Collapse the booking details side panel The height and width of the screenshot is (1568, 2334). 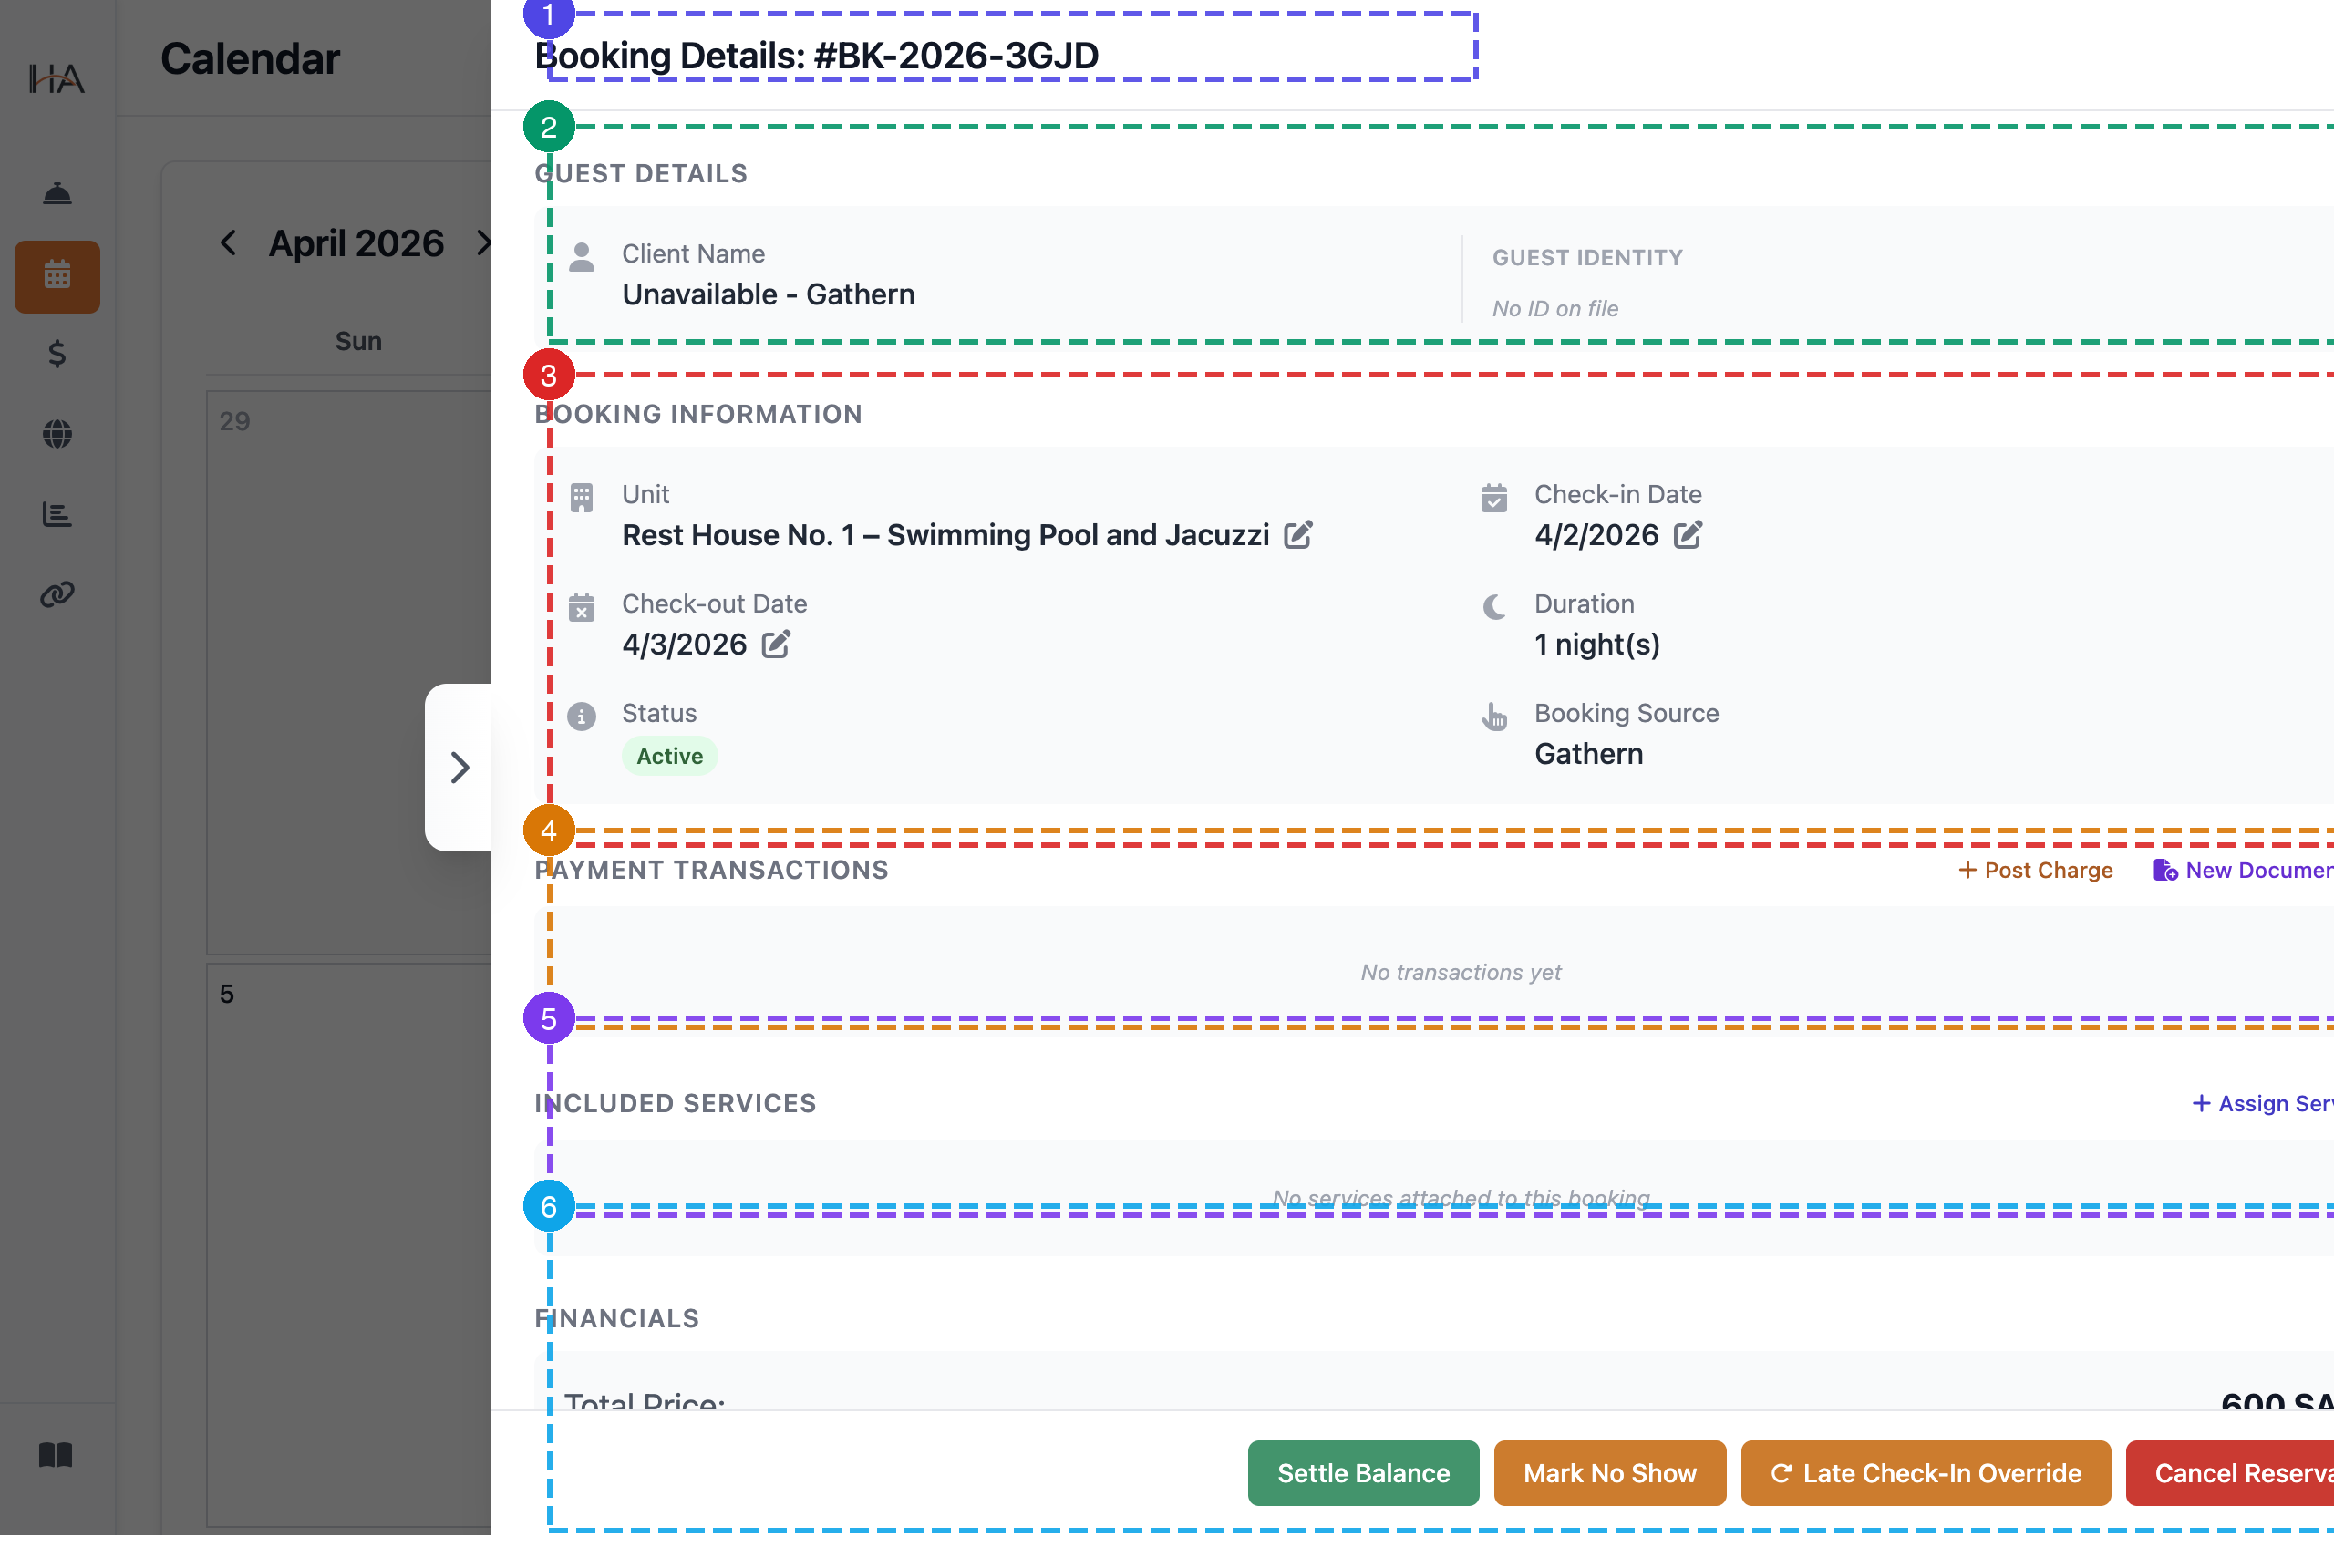coord(459,767)
